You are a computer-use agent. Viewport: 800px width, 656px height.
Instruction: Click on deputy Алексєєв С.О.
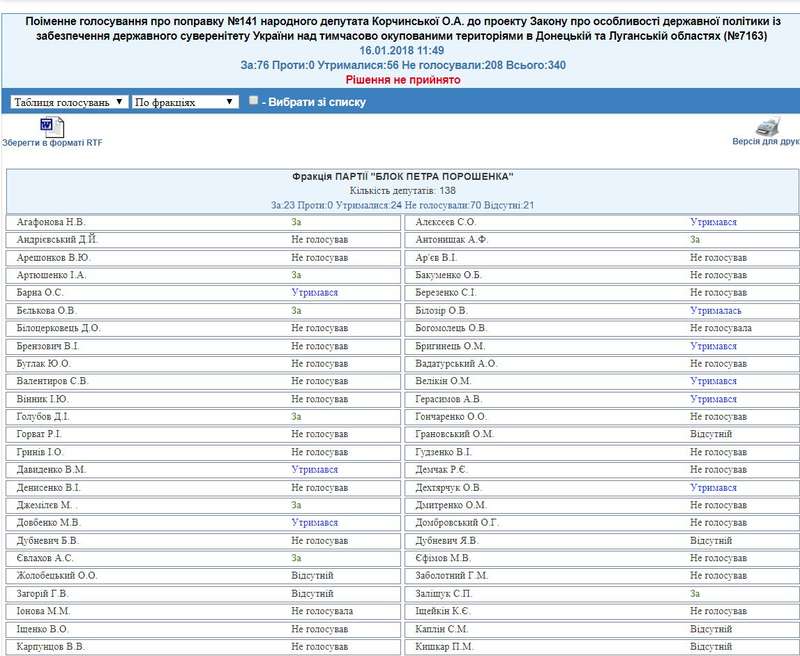(x=446, y=222)
